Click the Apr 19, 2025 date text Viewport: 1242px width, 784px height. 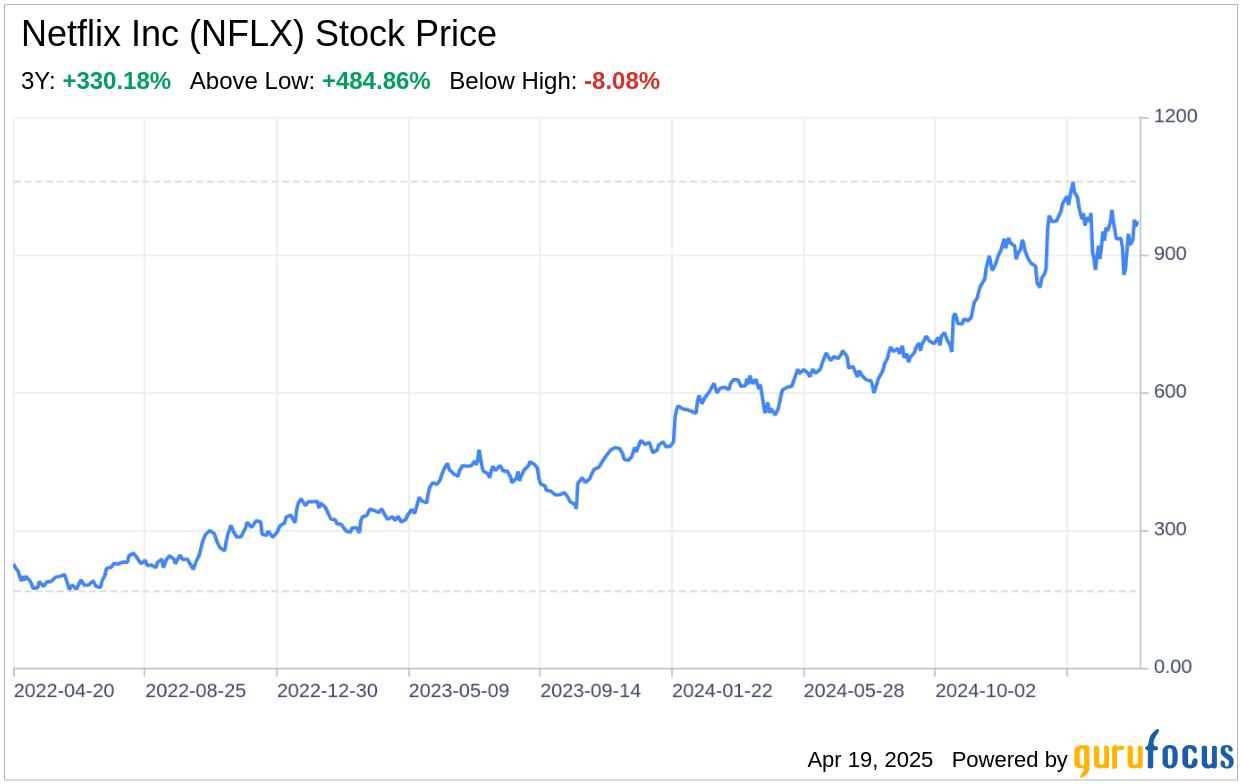coord(870,760)
